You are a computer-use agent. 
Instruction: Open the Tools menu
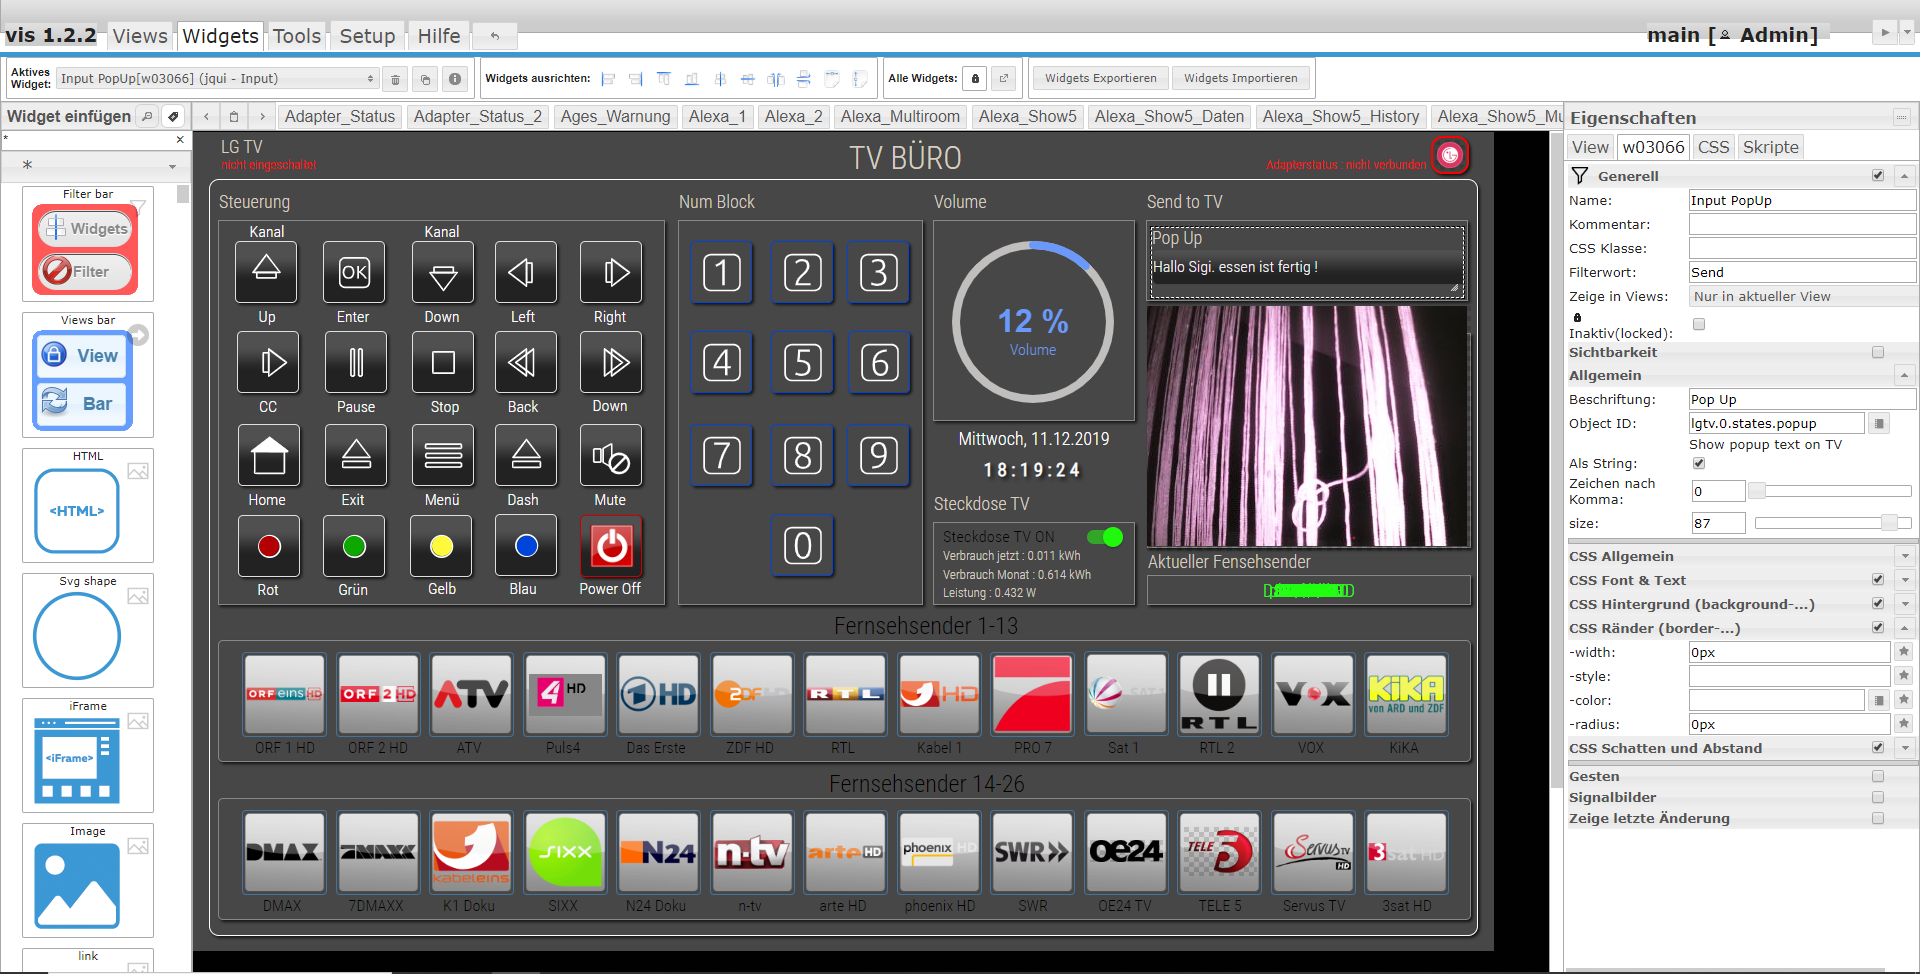297,36
